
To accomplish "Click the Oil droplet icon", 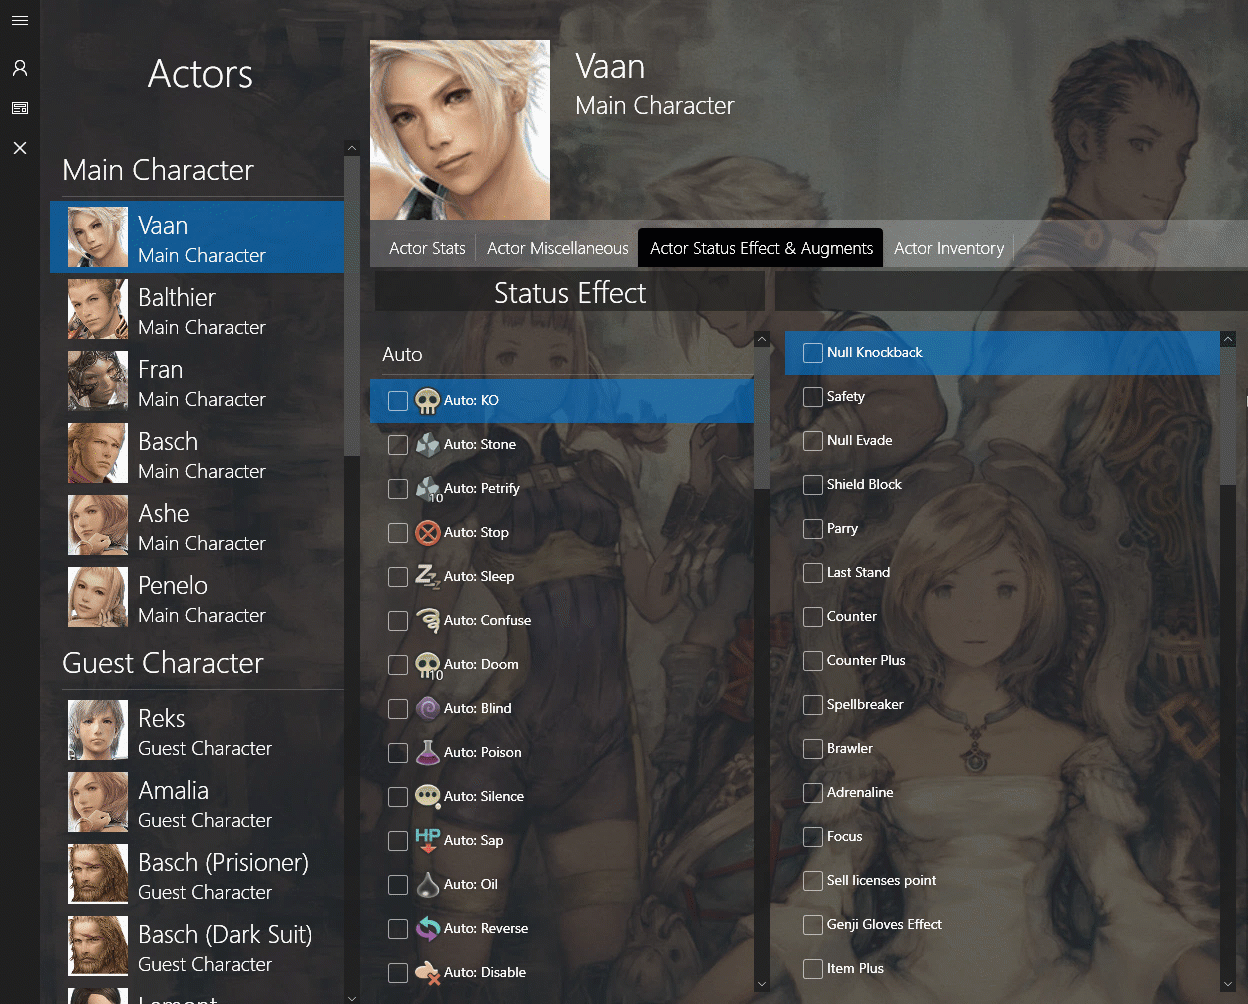I will 427,885.
